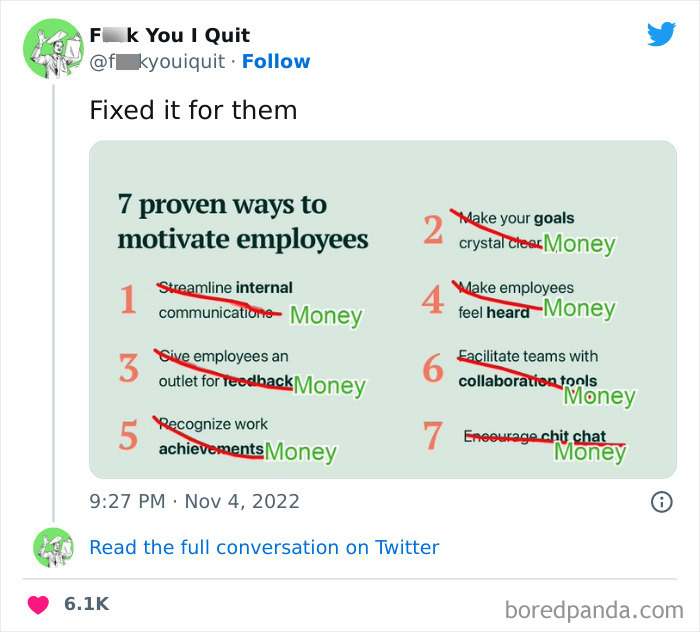Like the tweet with the heart icon
Screen dimensions: 700x632
pos(38,604)
